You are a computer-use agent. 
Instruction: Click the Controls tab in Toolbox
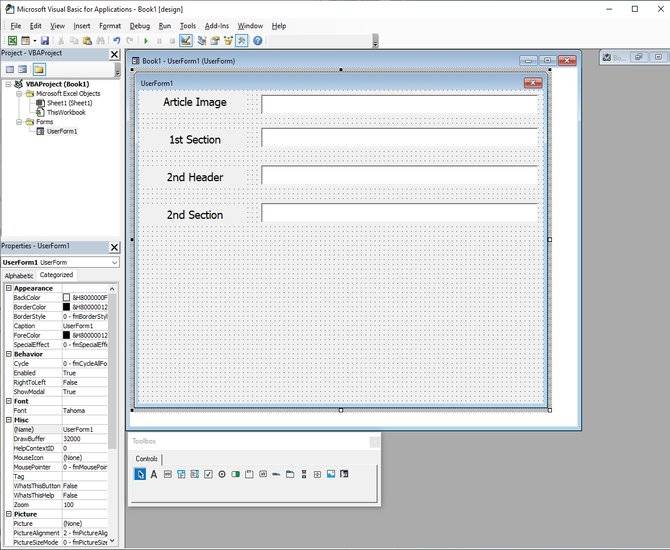click(147, 459)
